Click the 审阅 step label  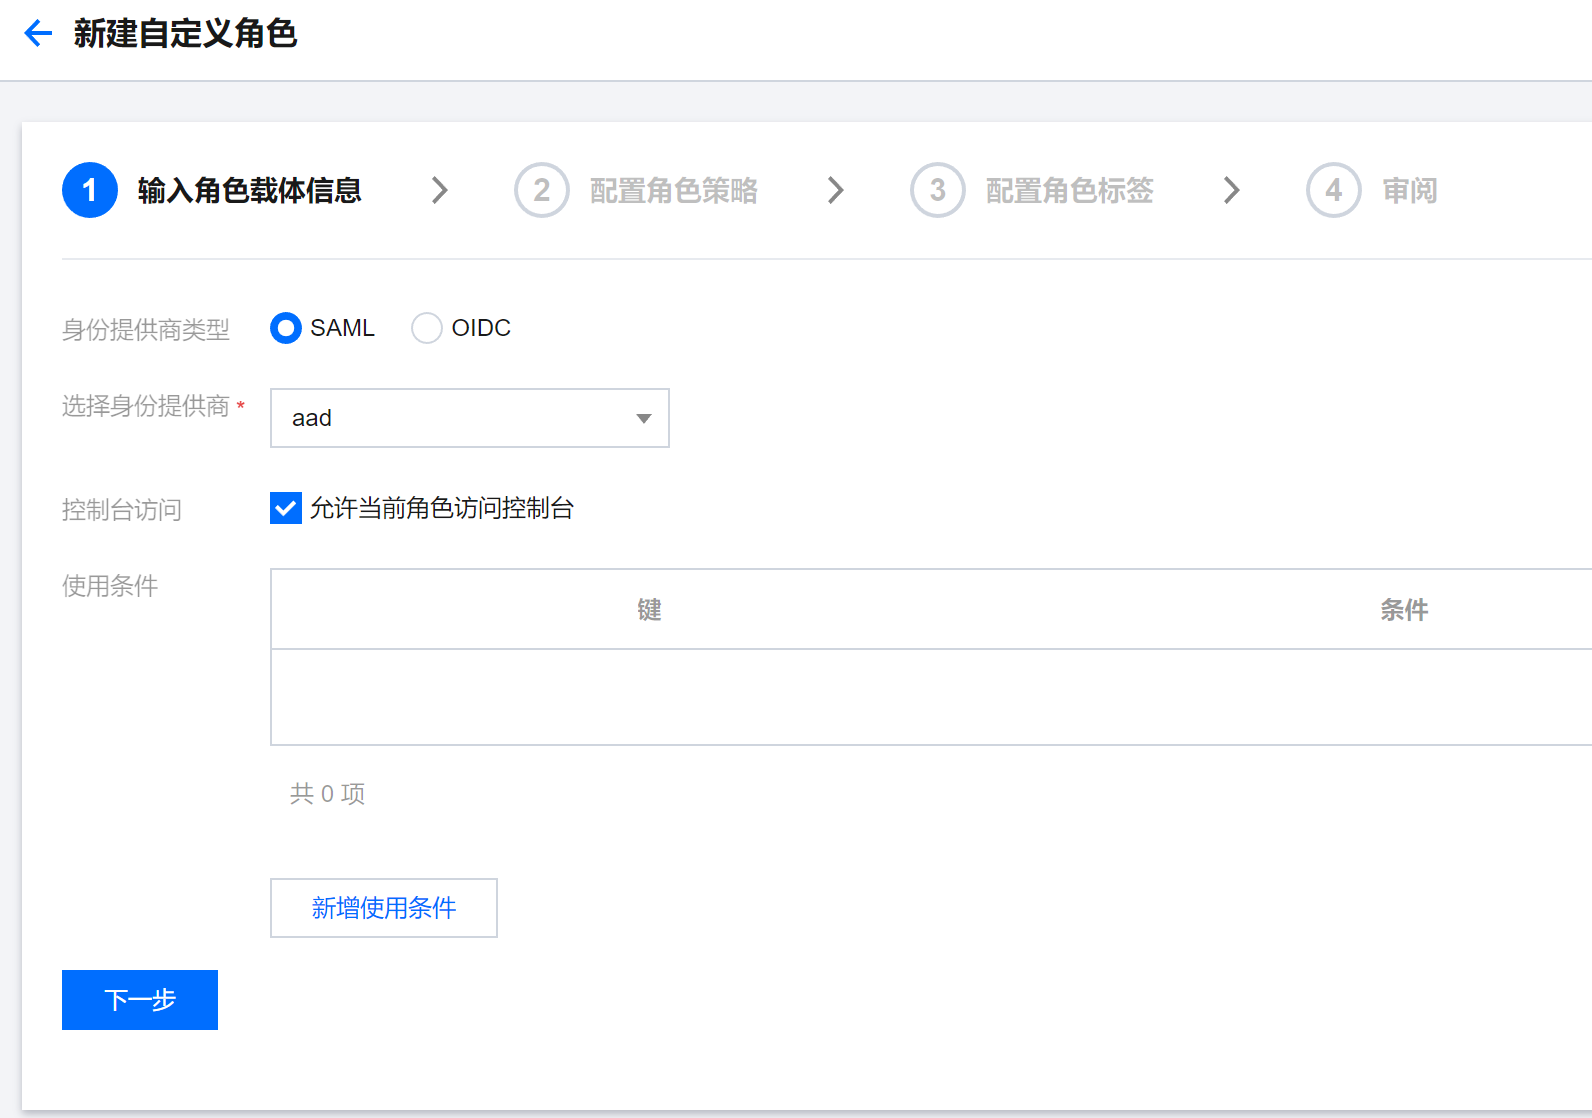point(1409,190)
